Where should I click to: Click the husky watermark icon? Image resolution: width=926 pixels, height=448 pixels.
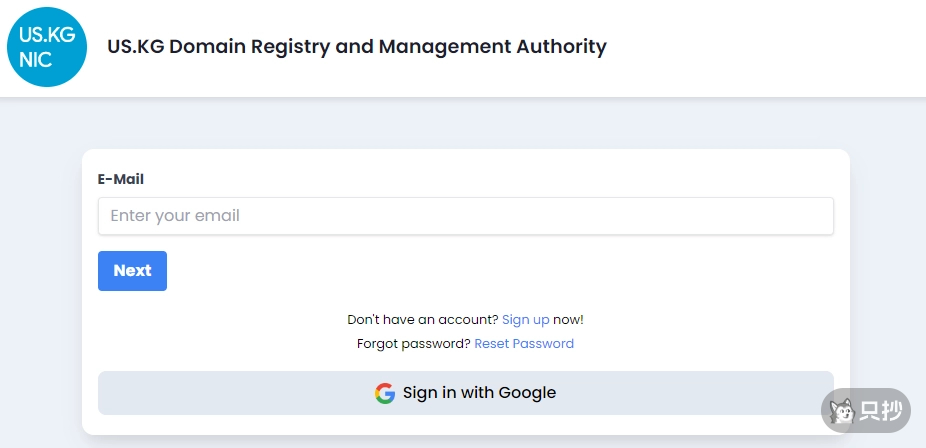(841, 410)
